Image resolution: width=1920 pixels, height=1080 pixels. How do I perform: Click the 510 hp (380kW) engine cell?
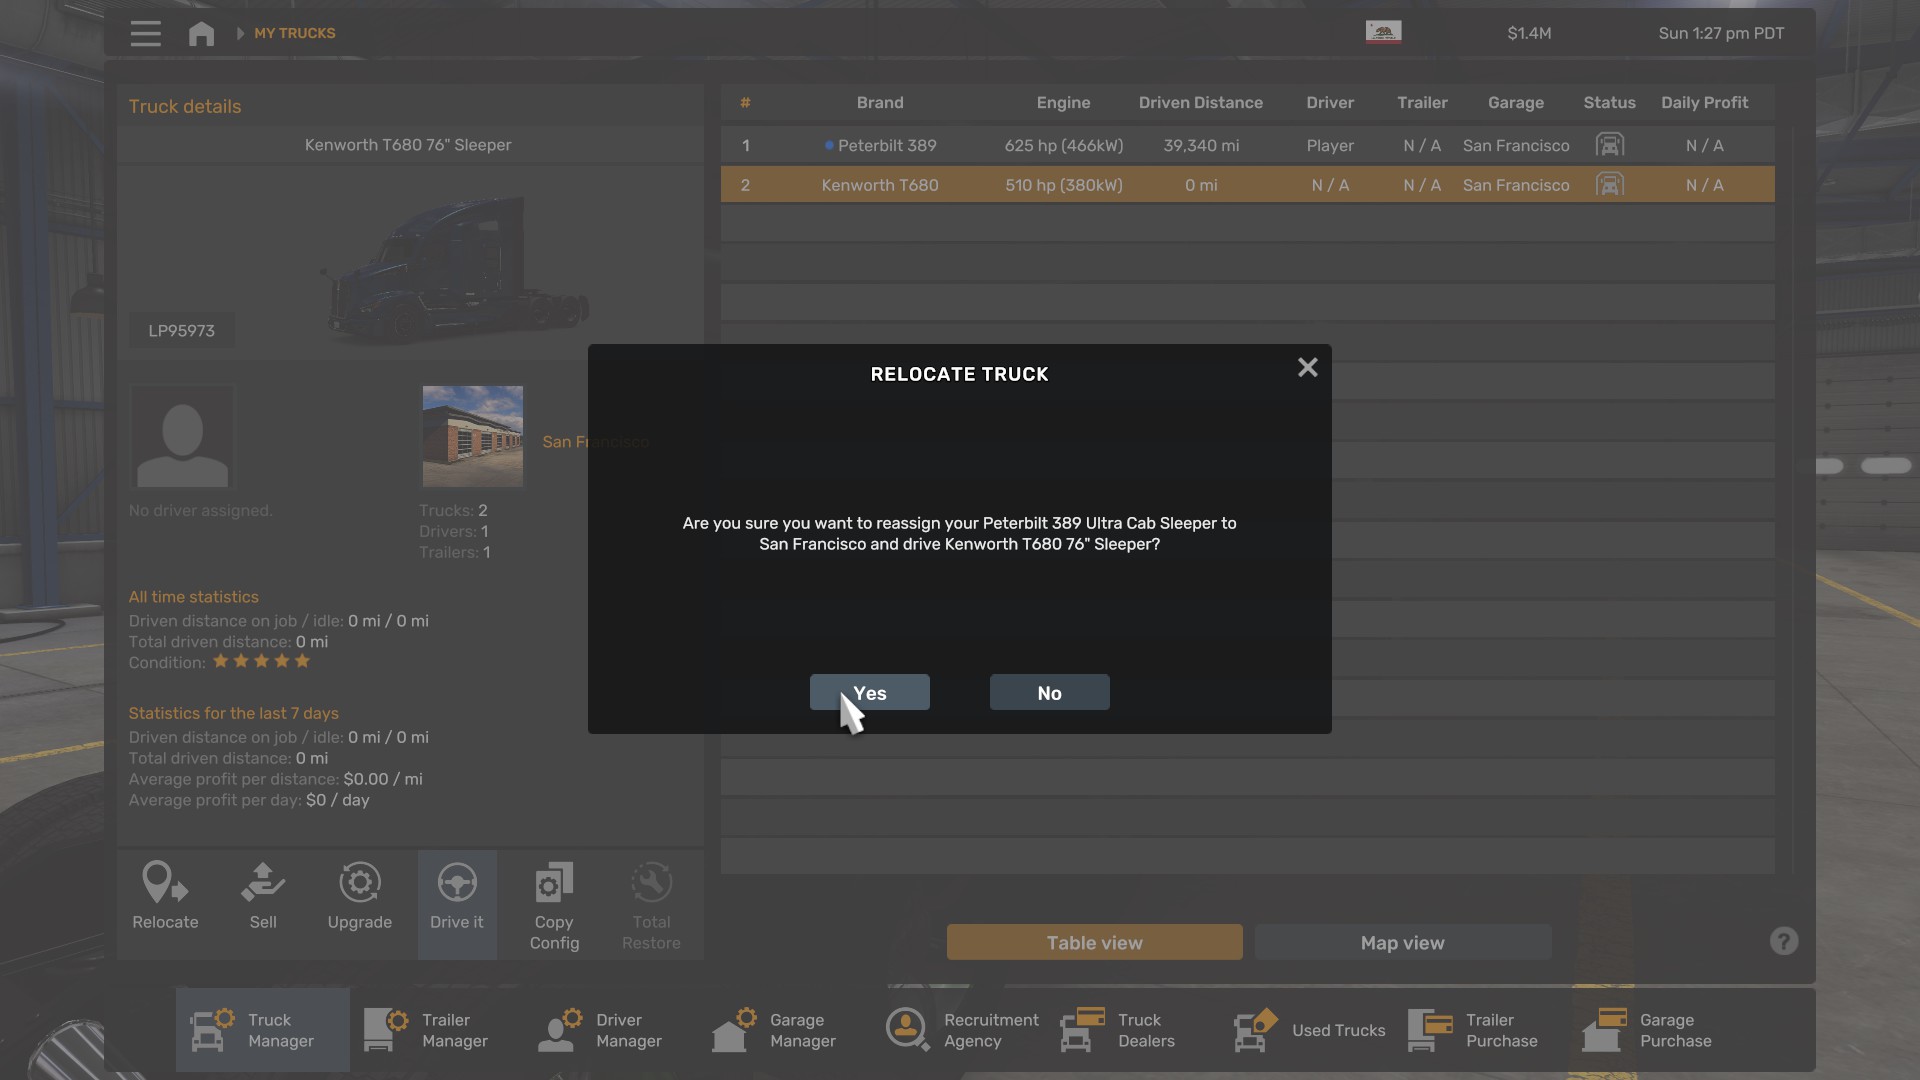(1064, 185)
